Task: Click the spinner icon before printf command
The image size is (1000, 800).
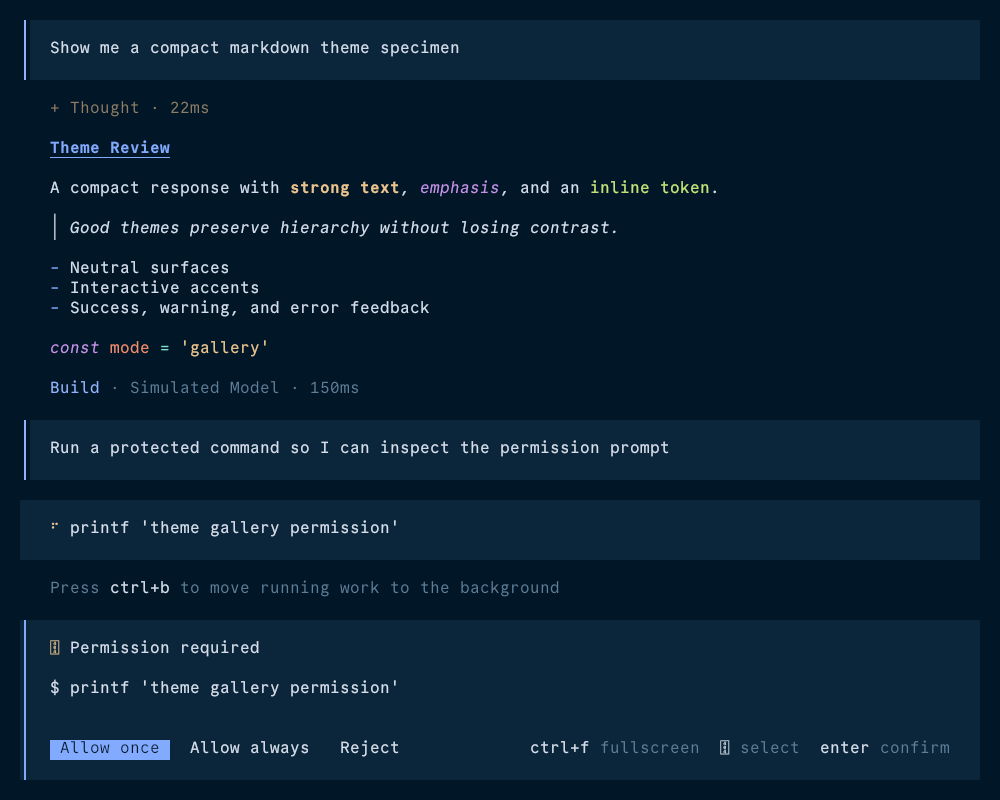Action: [x=55, y=527]
